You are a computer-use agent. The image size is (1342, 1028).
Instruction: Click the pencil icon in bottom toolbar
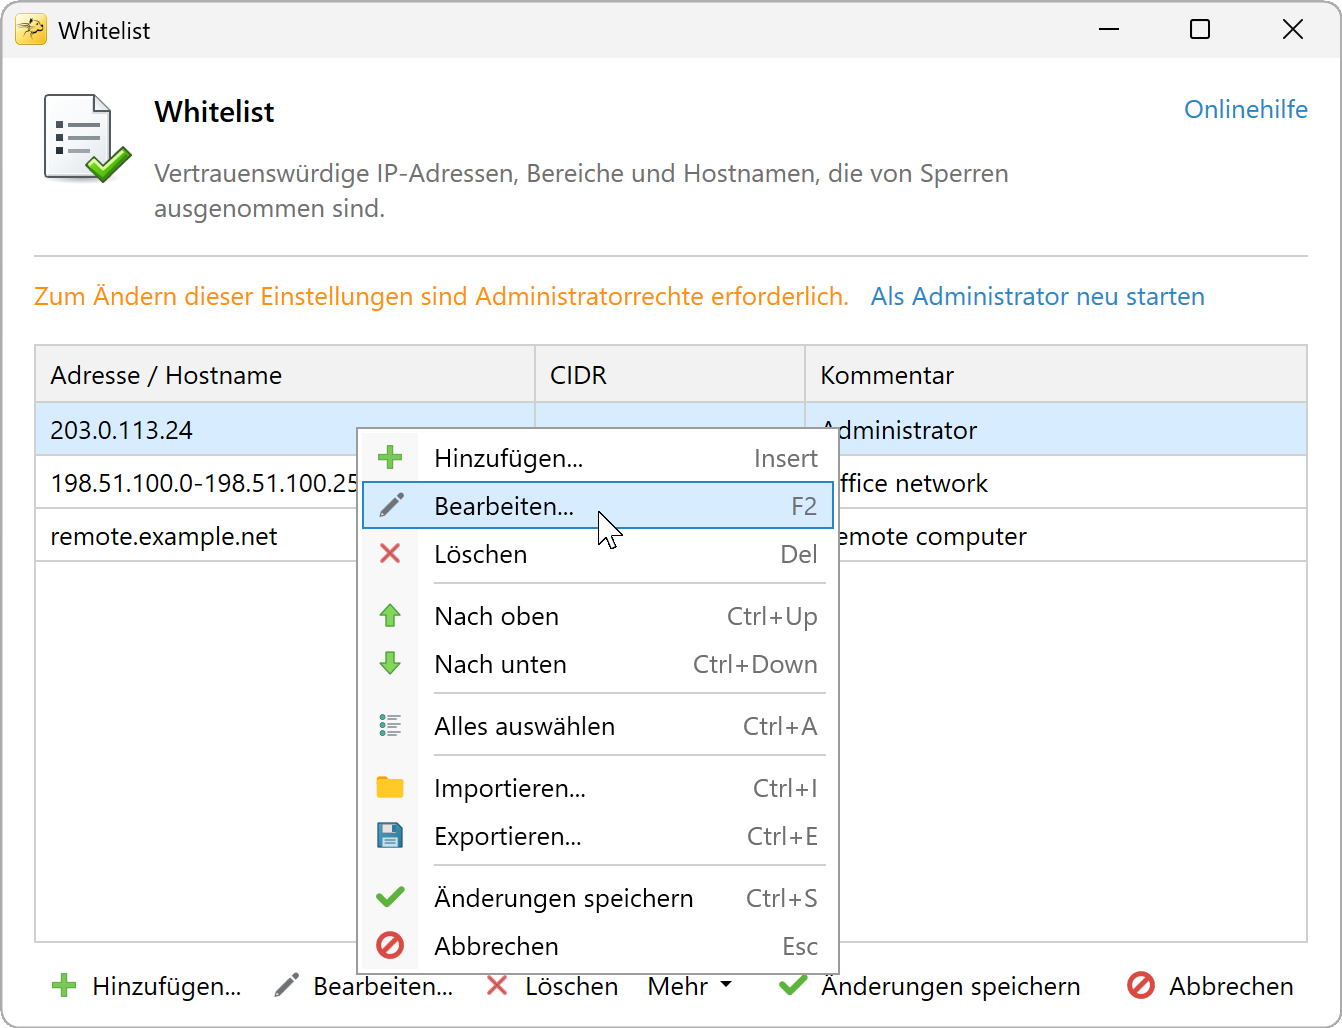click(286, 986)
